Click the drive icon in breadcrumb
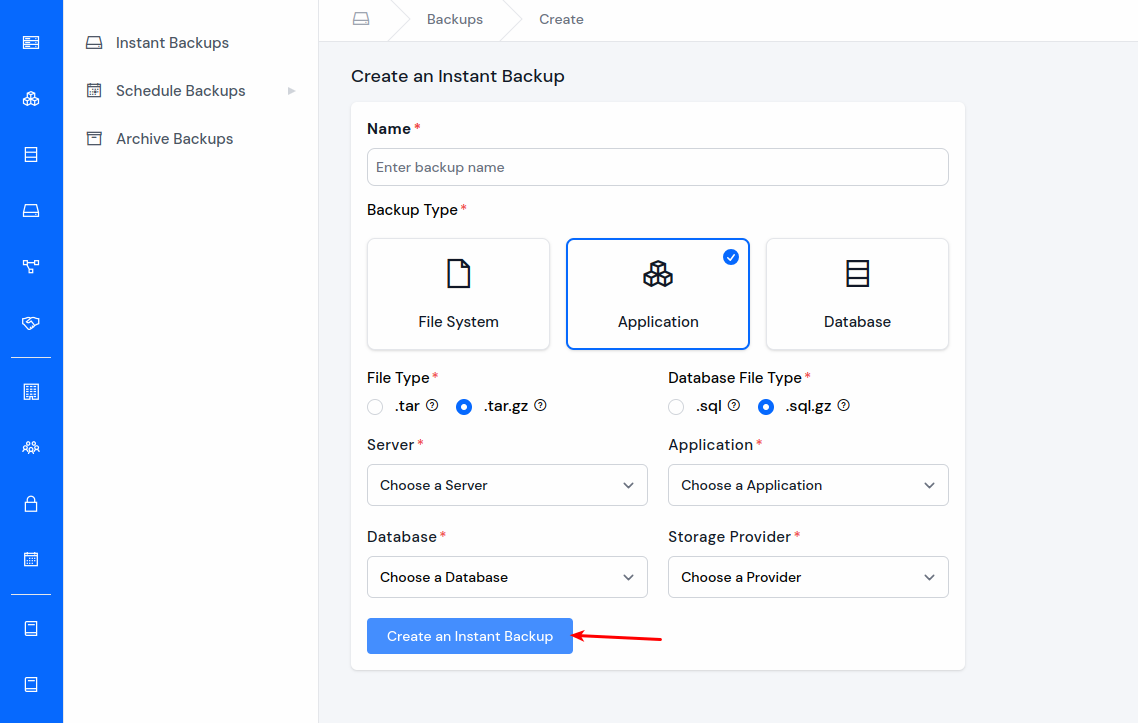The height and width of the screenshot is (723, 1138). (x=361, y=19)
